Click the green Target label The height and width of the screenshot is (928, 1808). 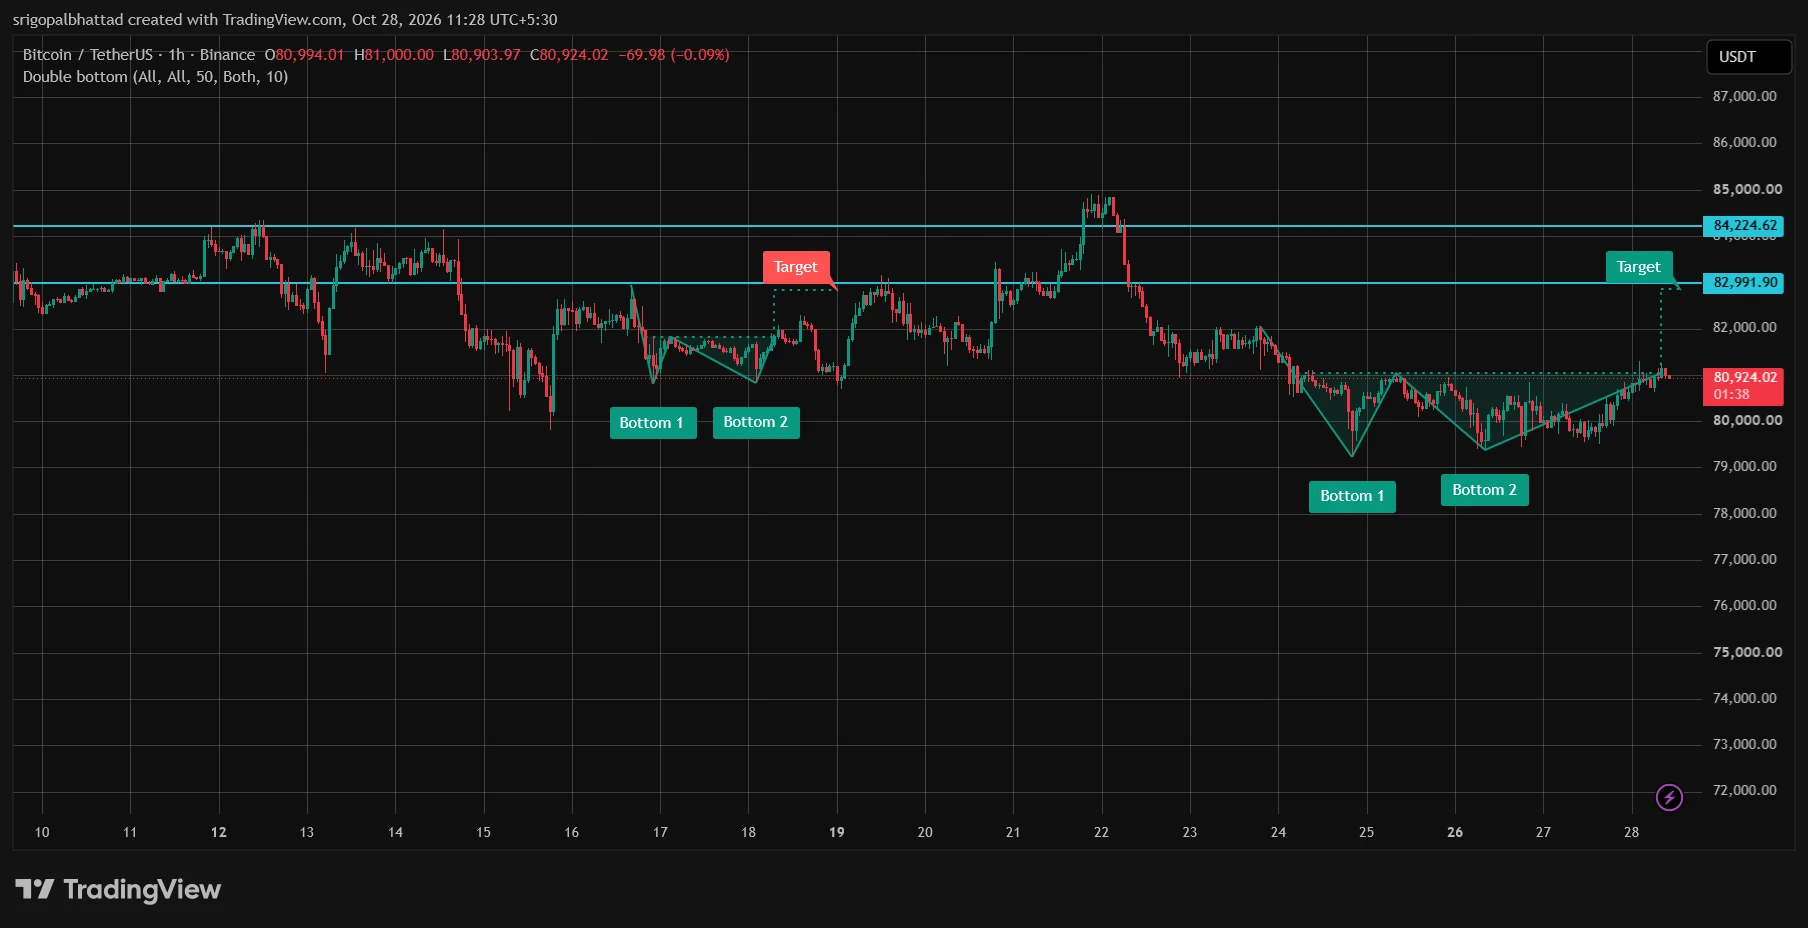coord(1639,267)
